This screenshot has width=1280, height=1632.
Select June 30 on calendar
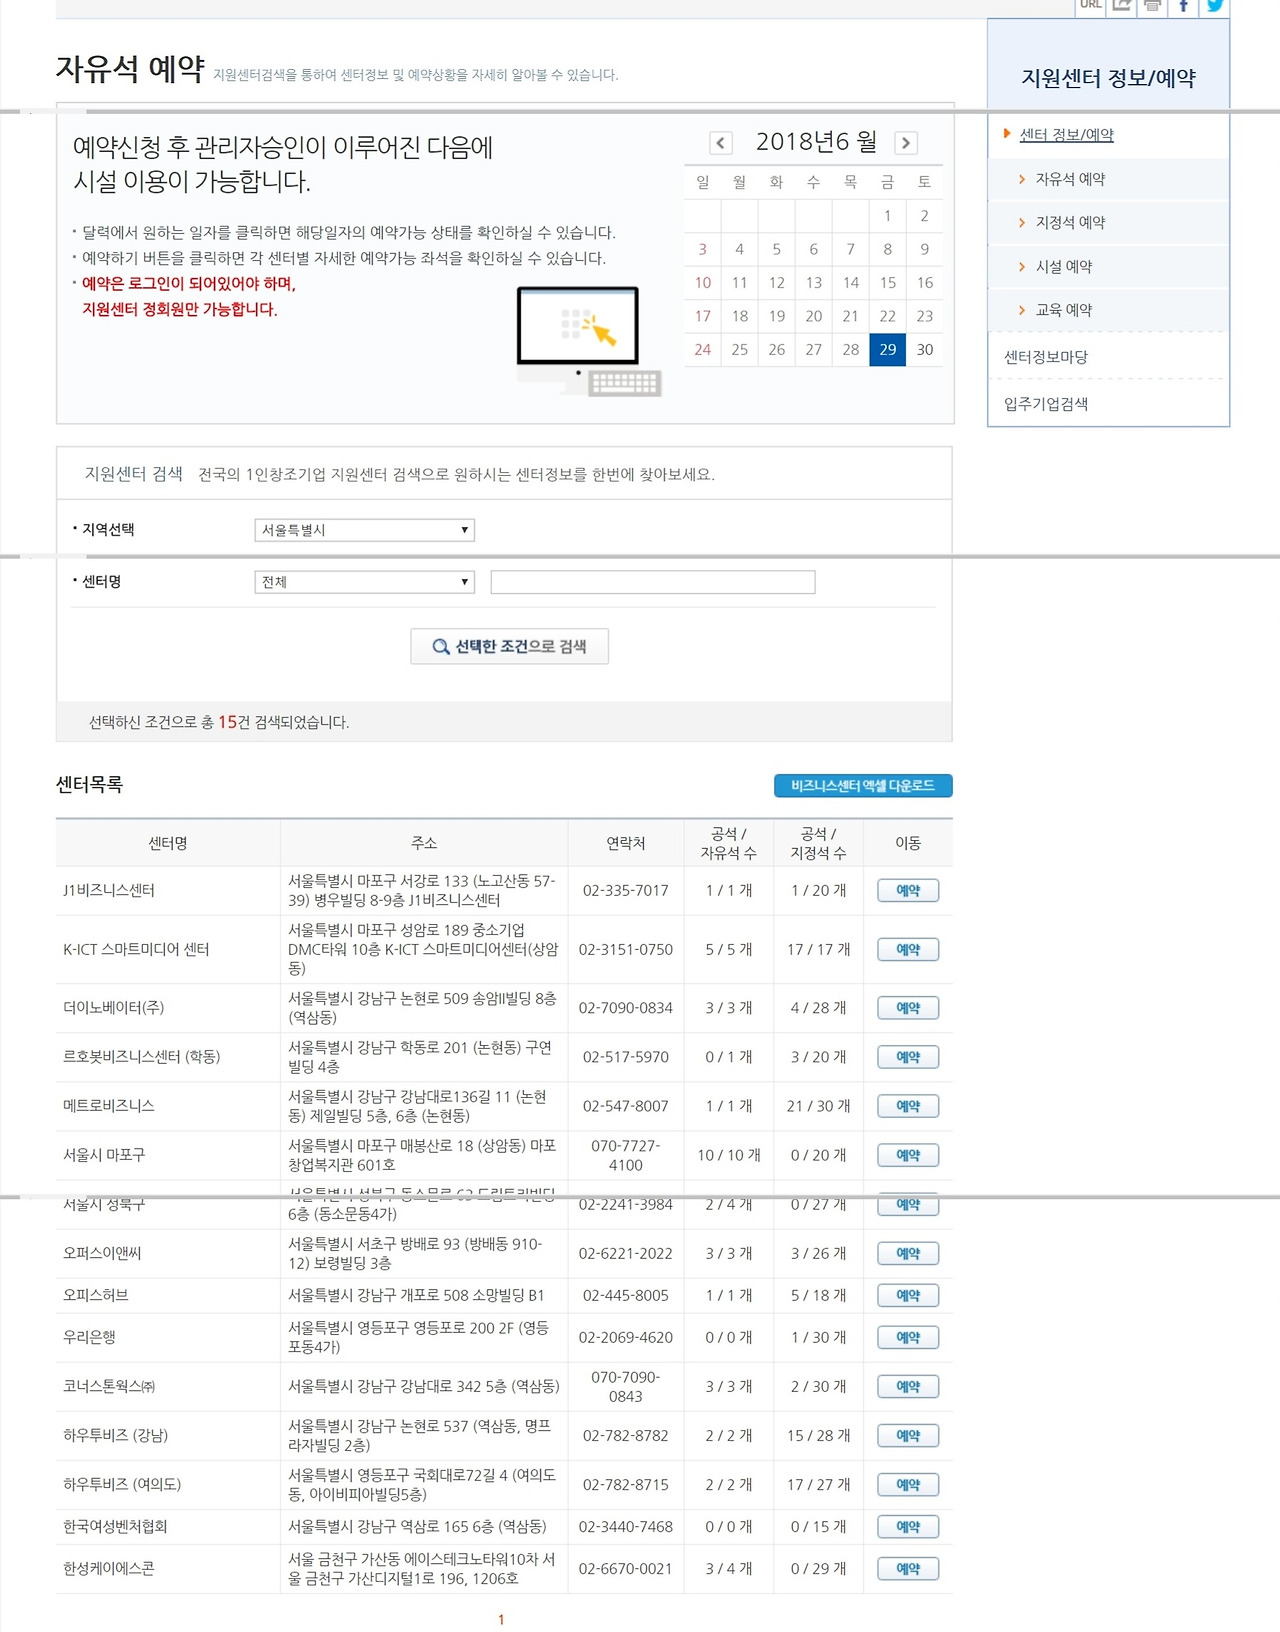click(925, 350)
